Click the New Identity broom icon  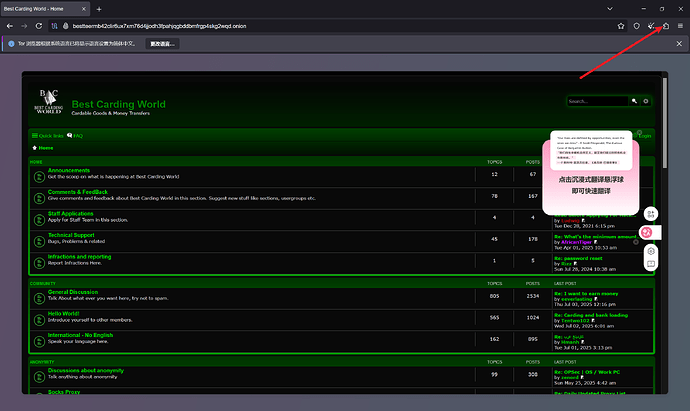tap(651, 26)
